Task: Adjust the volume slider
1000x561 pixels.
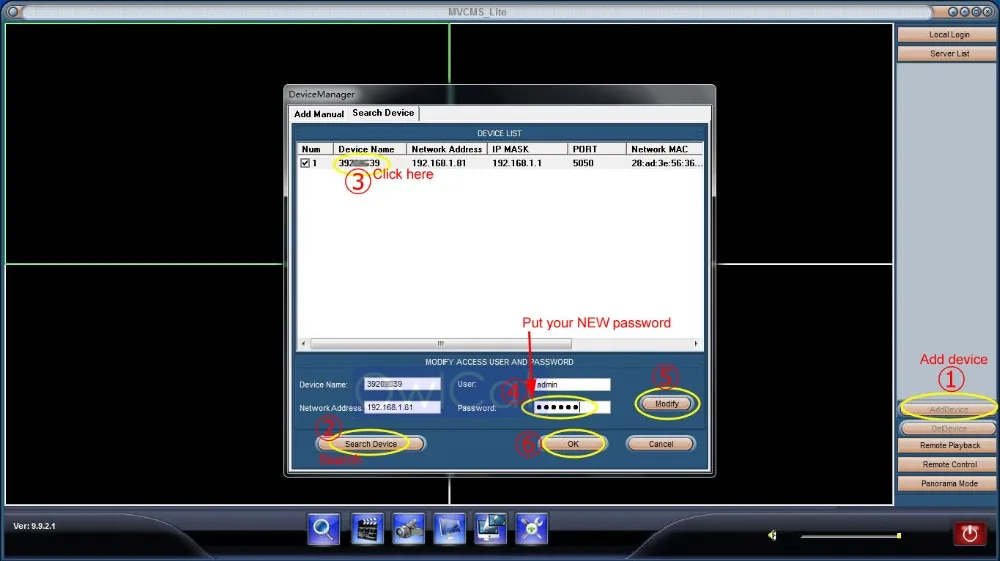Action: [851, 536]
